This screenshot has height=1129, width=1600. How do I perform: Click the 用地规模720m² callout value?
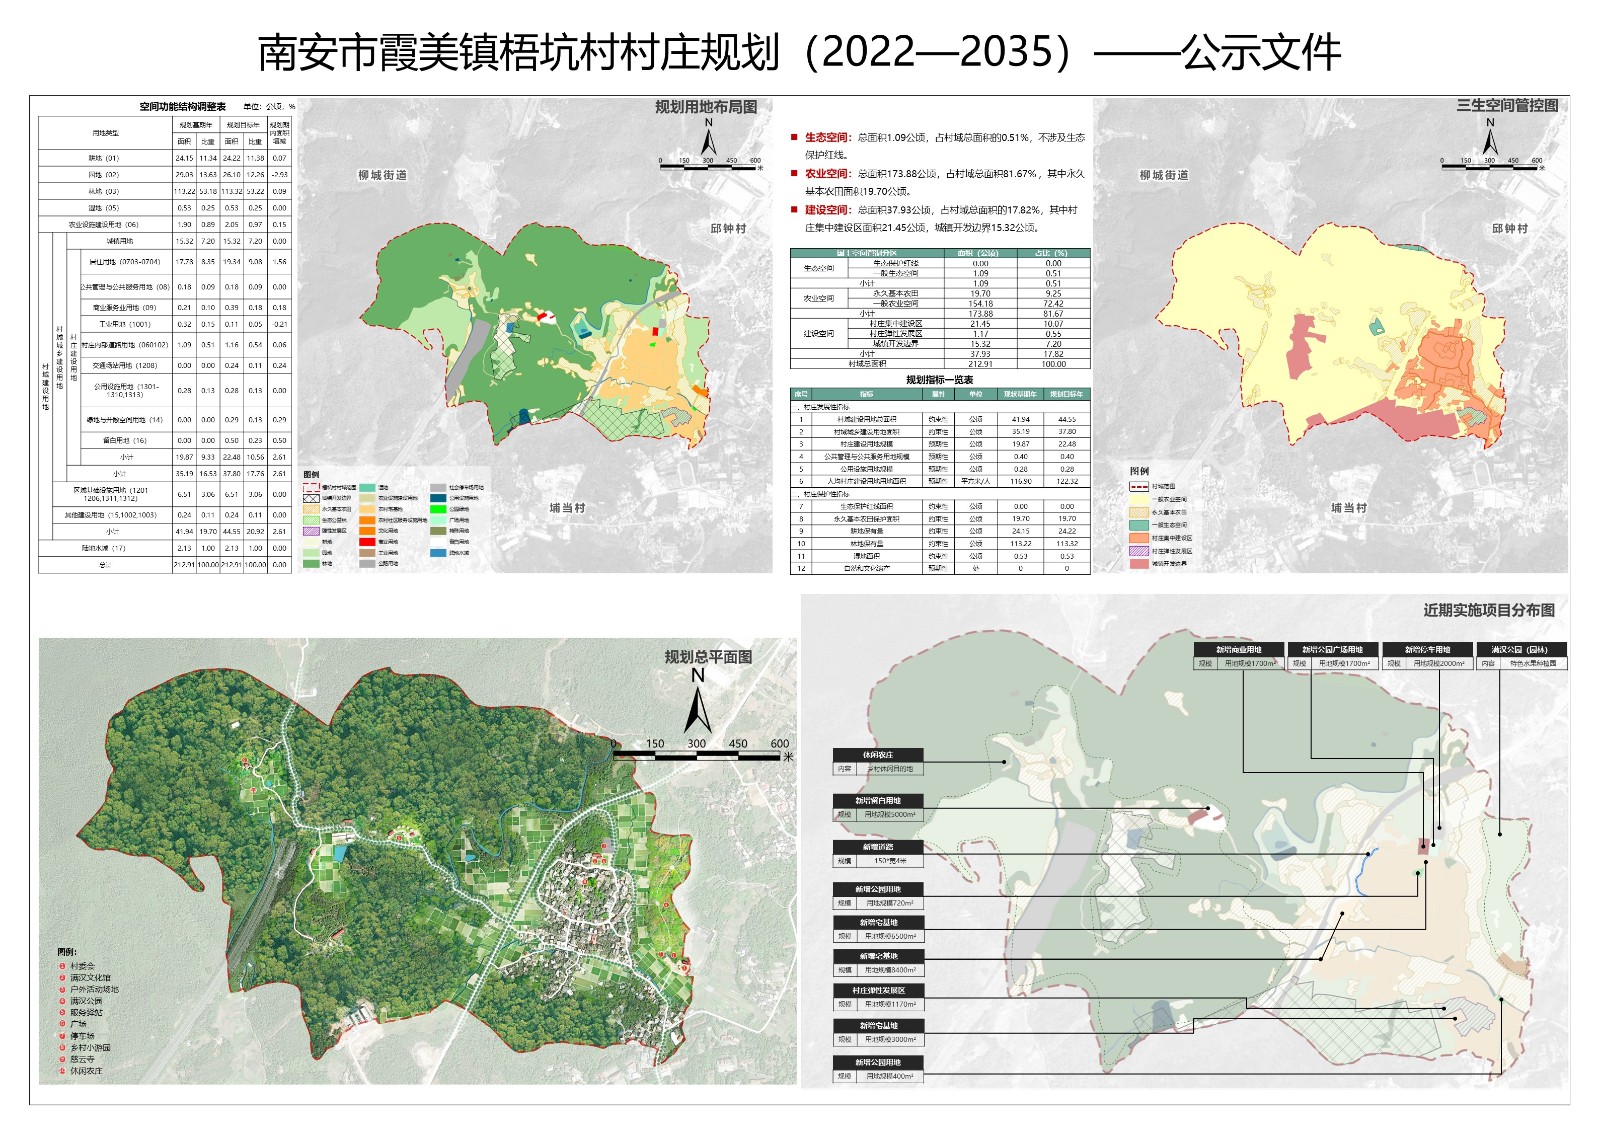890,903
